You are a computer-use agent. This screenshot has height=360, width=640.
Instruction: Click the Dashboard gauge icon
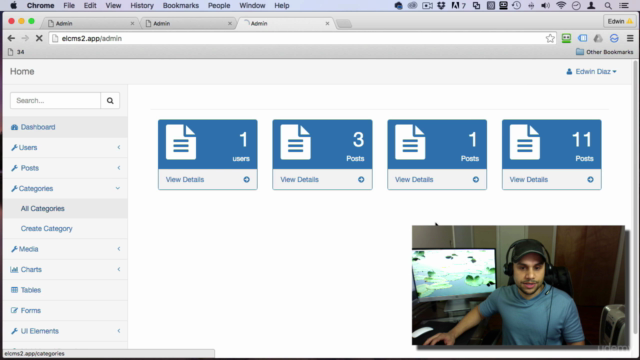coord(14,127)
